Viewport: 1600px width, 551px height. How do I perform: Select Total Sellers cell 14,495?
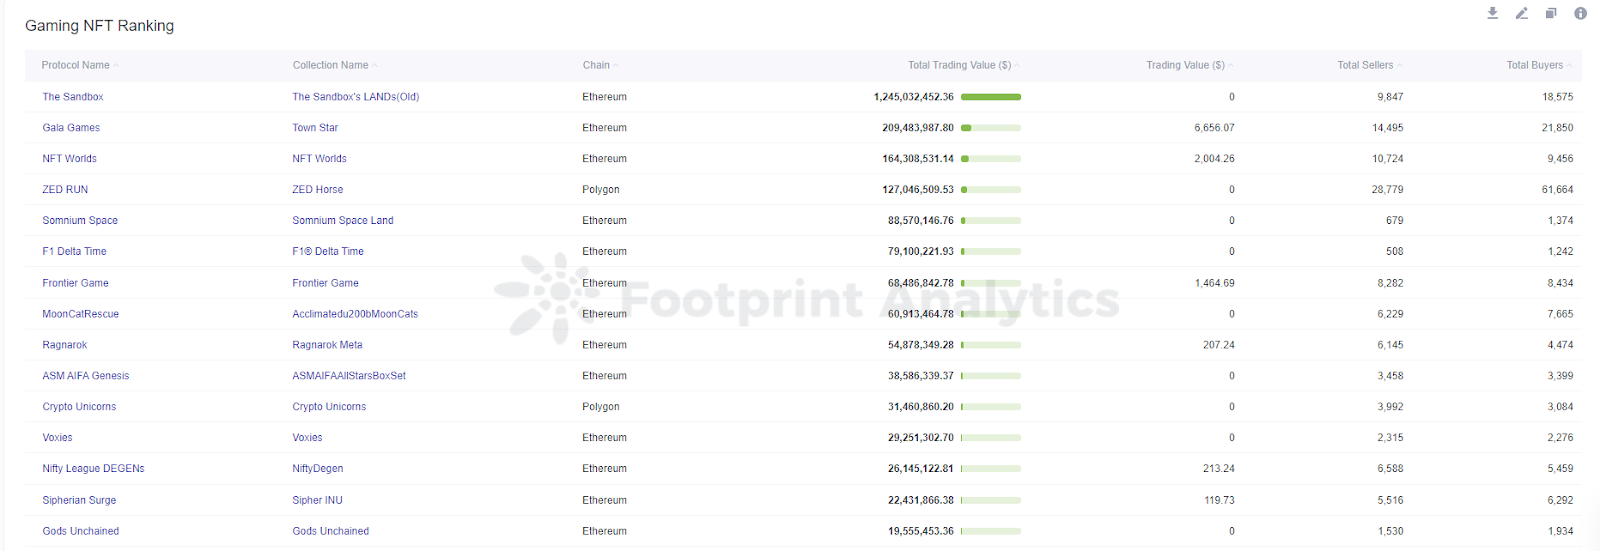coord(1388,128)
